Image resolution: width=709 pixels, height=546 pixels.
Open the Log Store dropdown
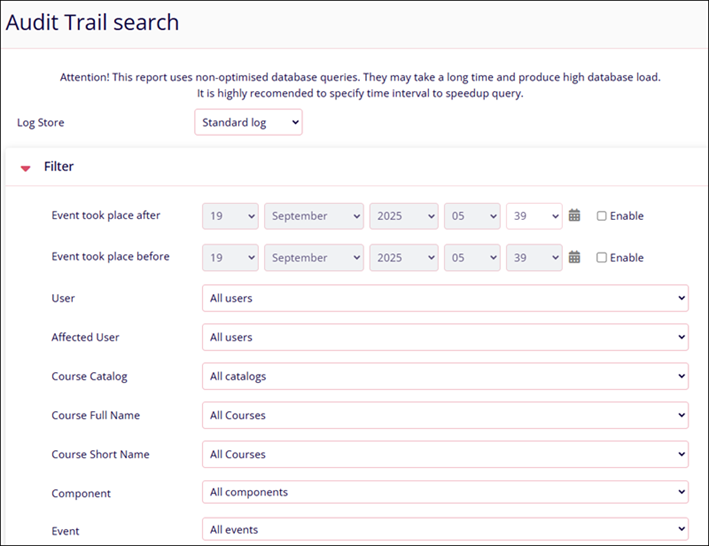pos(248,123)
